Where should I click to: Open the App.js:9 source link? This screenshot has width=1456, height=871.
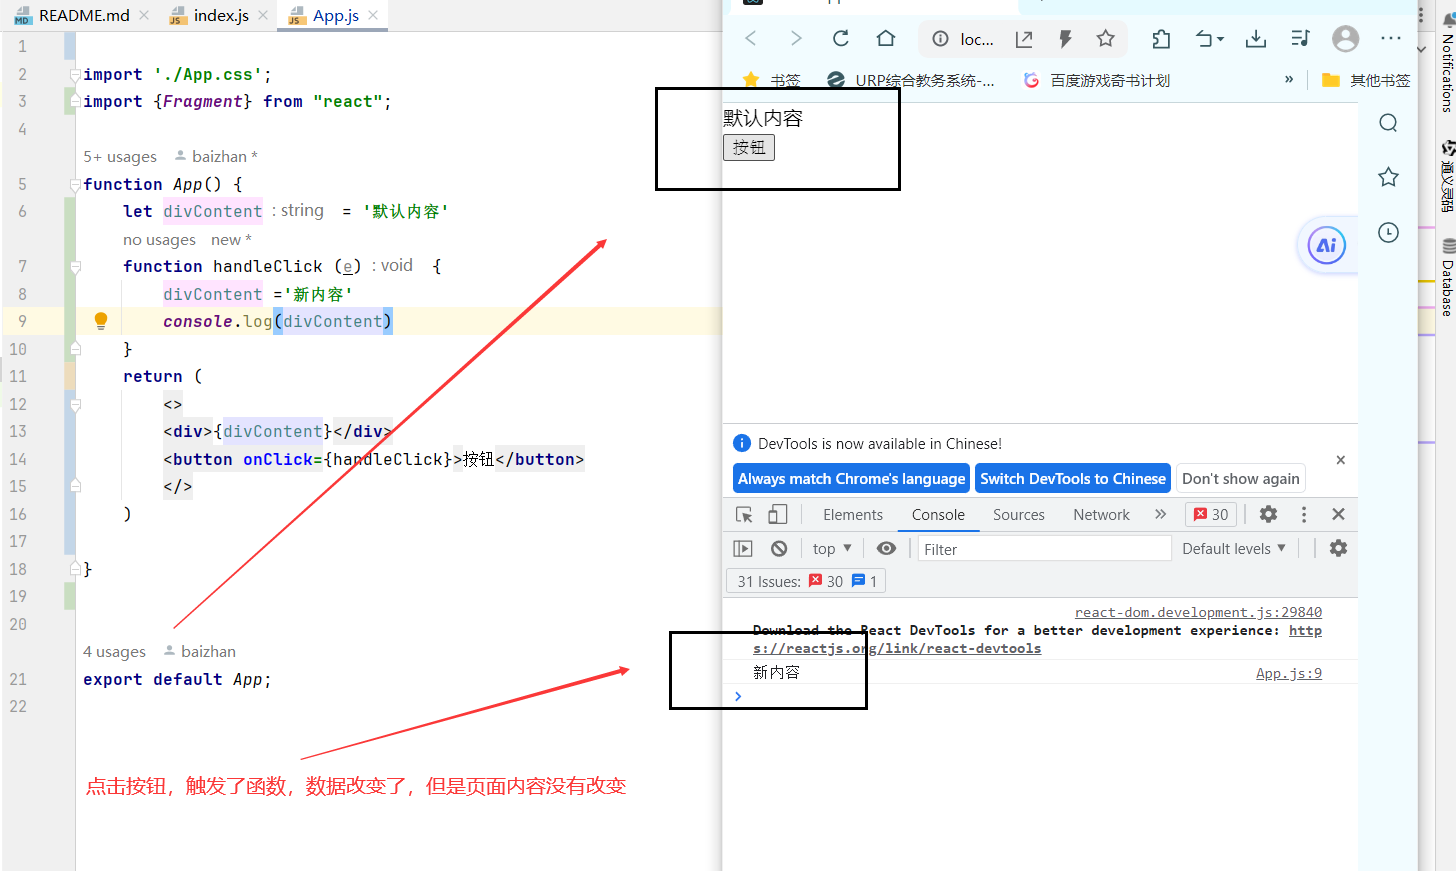point(1289,673)
